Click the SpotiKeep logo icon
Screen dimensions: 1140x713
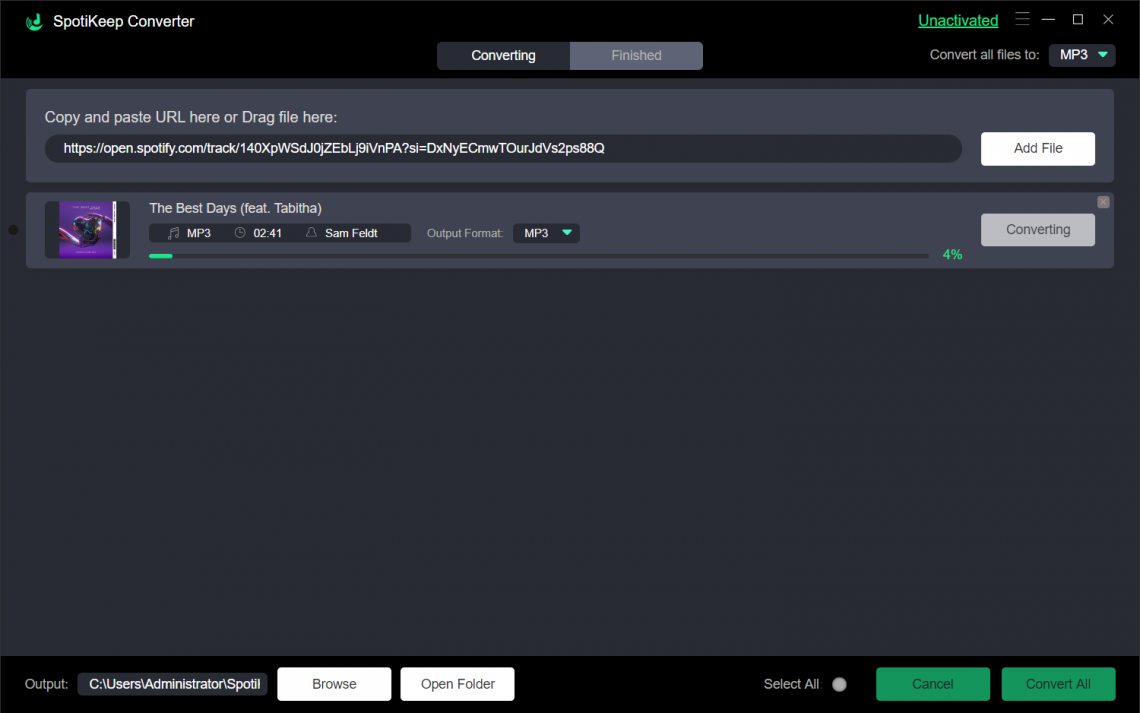[x=32, y=20]
